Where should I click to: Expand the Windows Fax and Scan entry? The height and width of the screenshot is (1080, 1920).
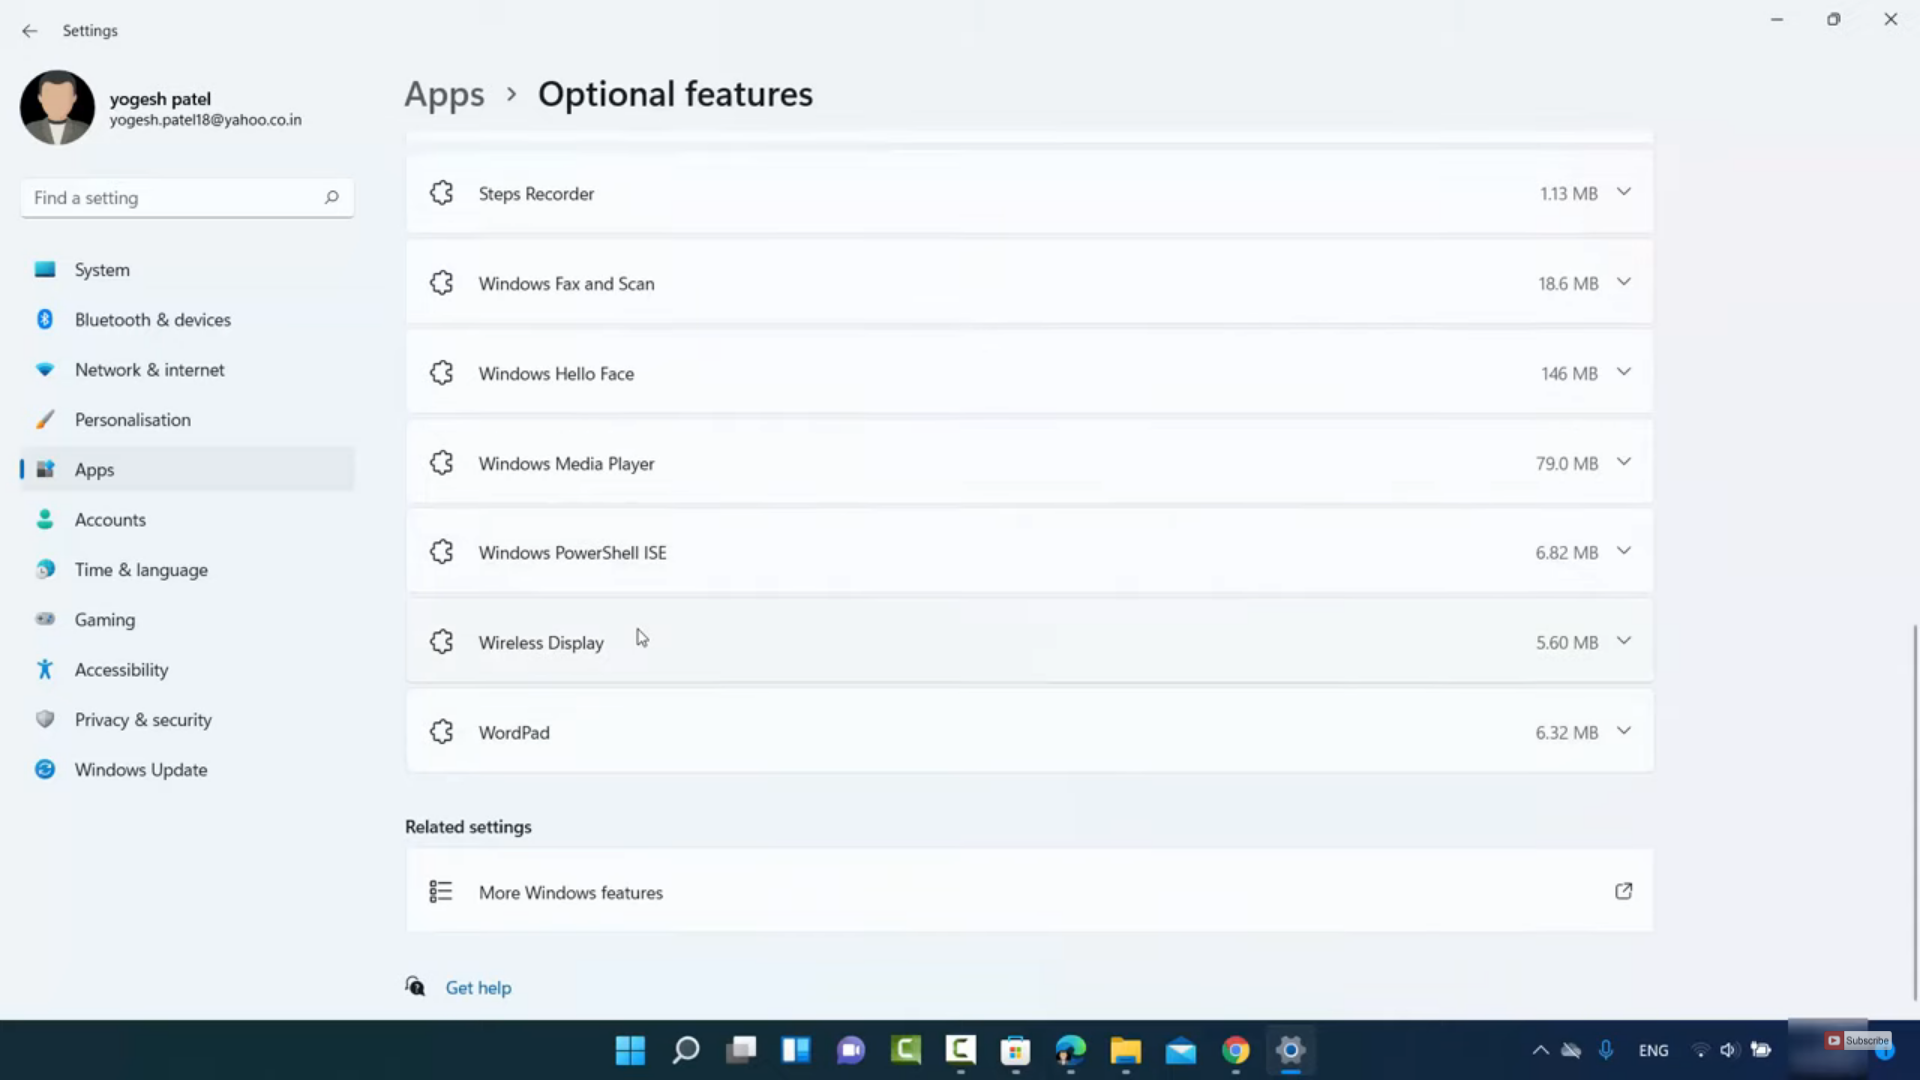point(1624,282)
